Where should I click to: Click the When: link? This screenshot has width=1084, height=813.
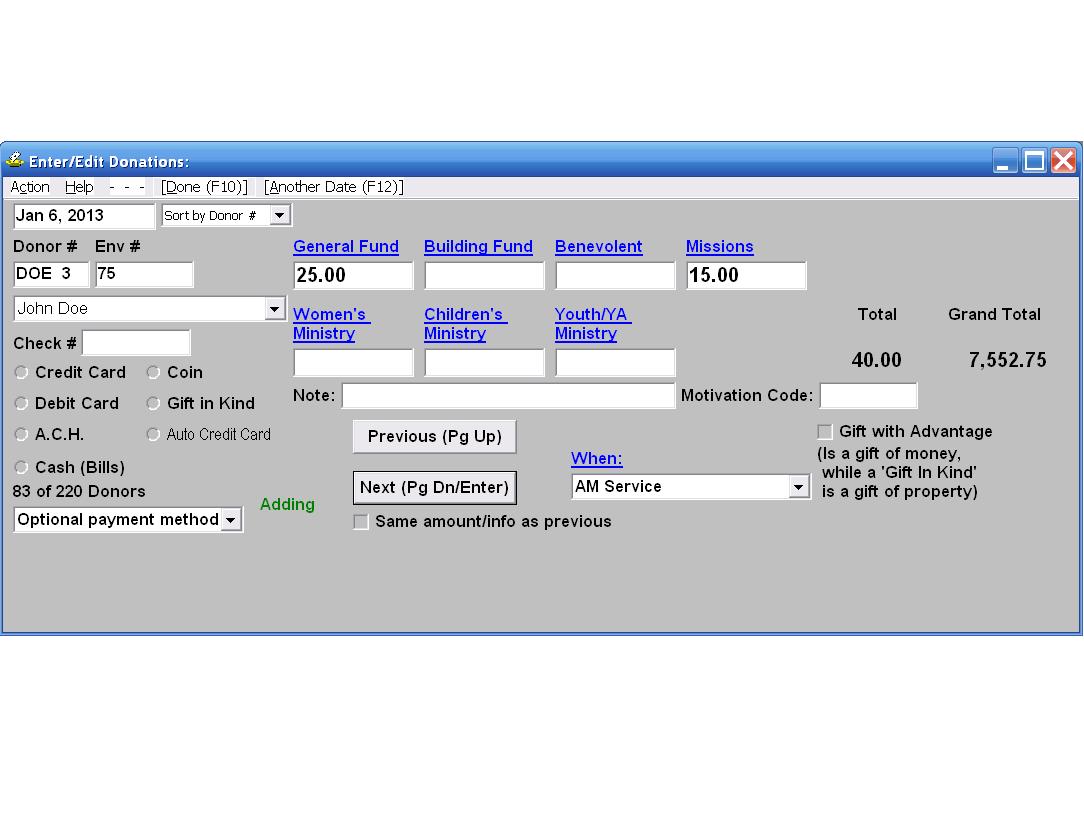click(x=597, y=458)
